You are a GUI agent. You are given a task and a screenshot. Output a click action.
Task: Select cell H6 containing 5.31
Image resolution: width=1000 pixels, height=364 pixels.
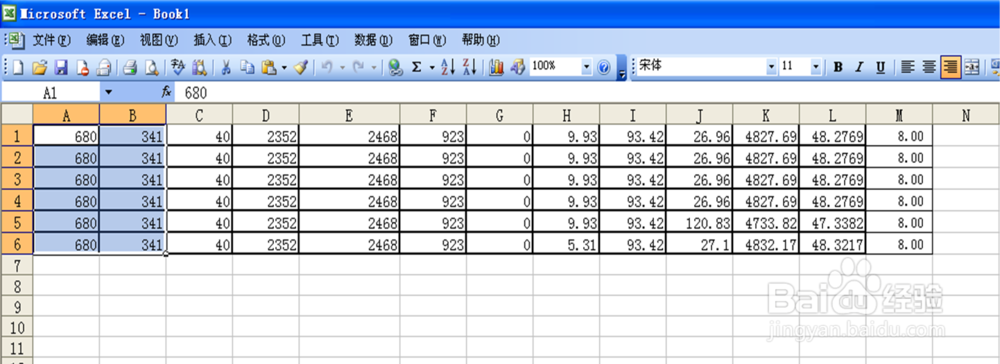tap(566, 244)
